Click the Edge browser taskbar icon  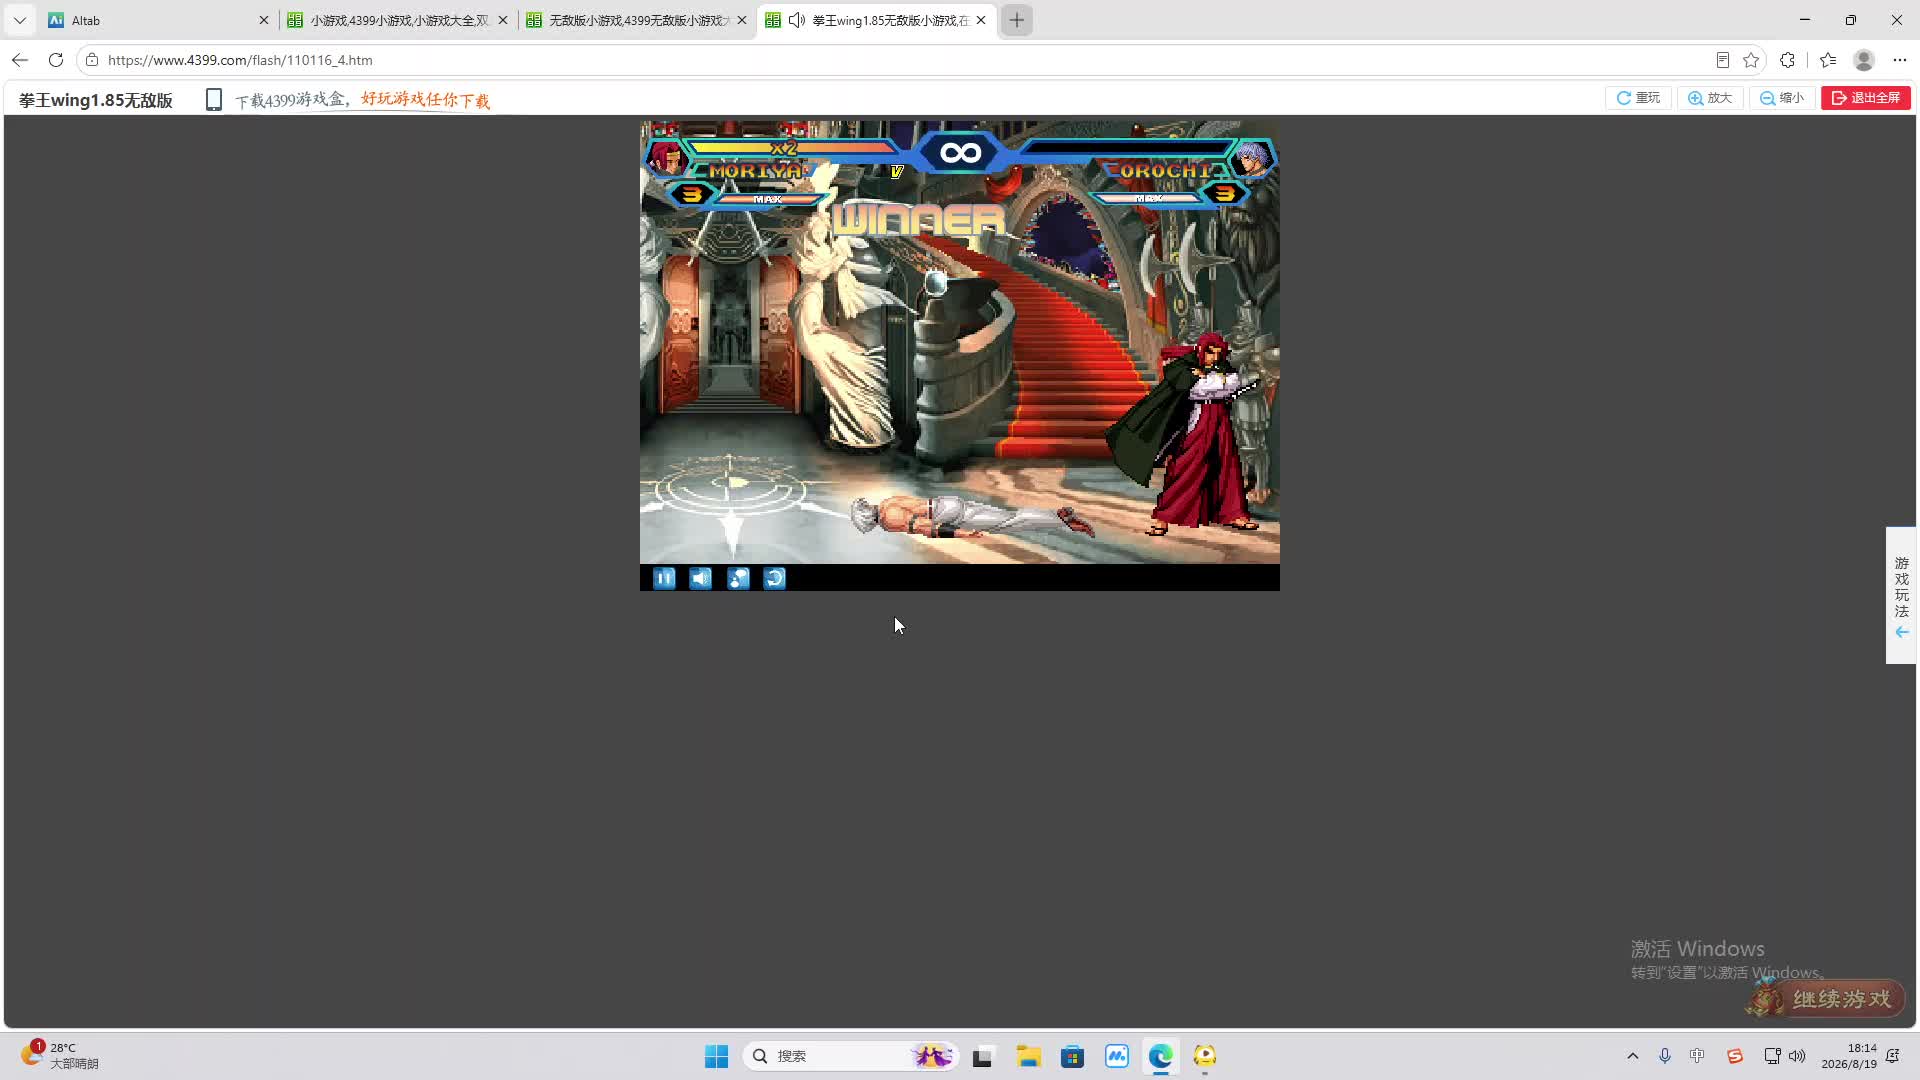[x=1161, y=1056]
